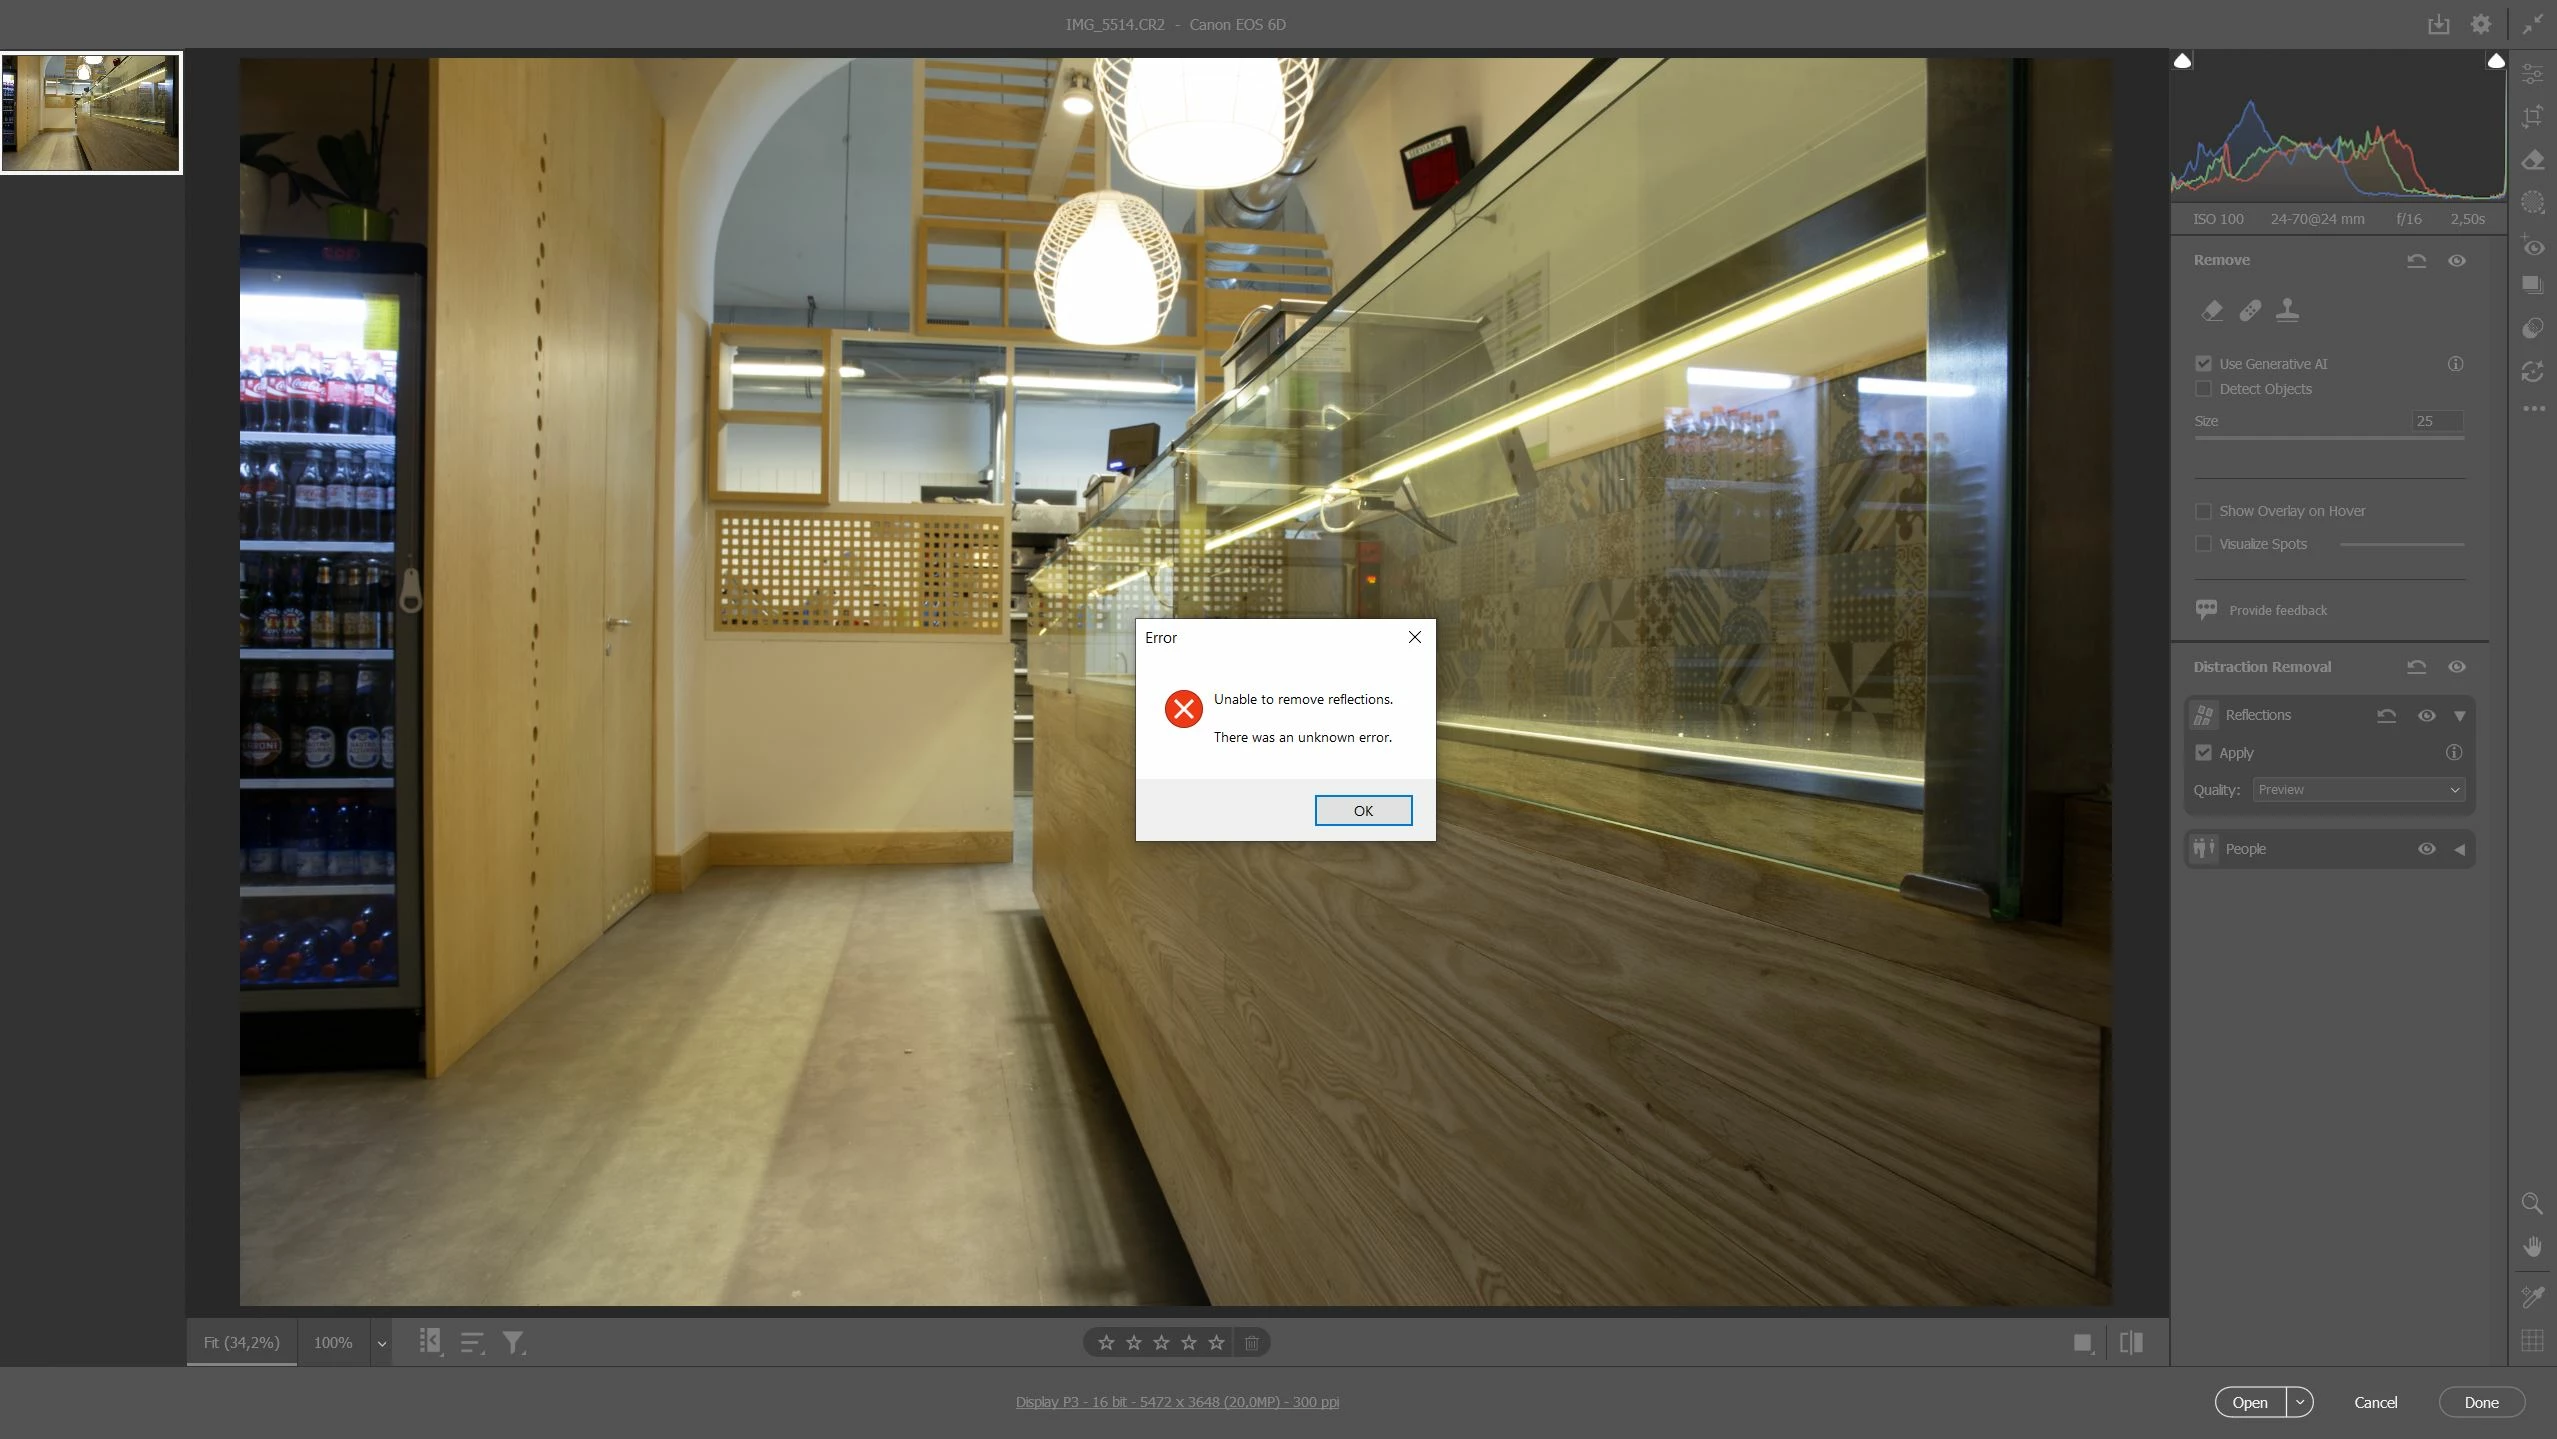Screen dimensions: 2557x1439
Task: Select the Fit (34,2%) zoom option
Action: coord(241,1343)
